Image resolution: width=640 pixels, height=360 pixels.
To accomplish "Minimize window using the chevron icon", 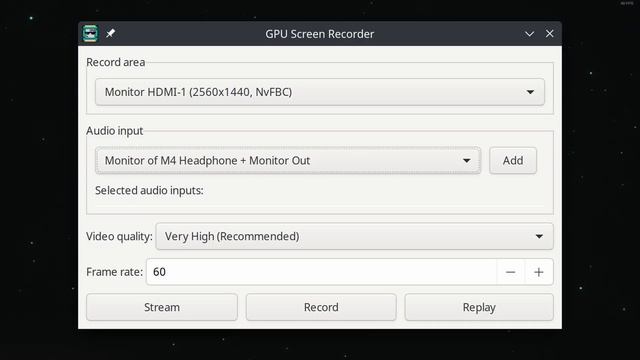I will point(529,34).
